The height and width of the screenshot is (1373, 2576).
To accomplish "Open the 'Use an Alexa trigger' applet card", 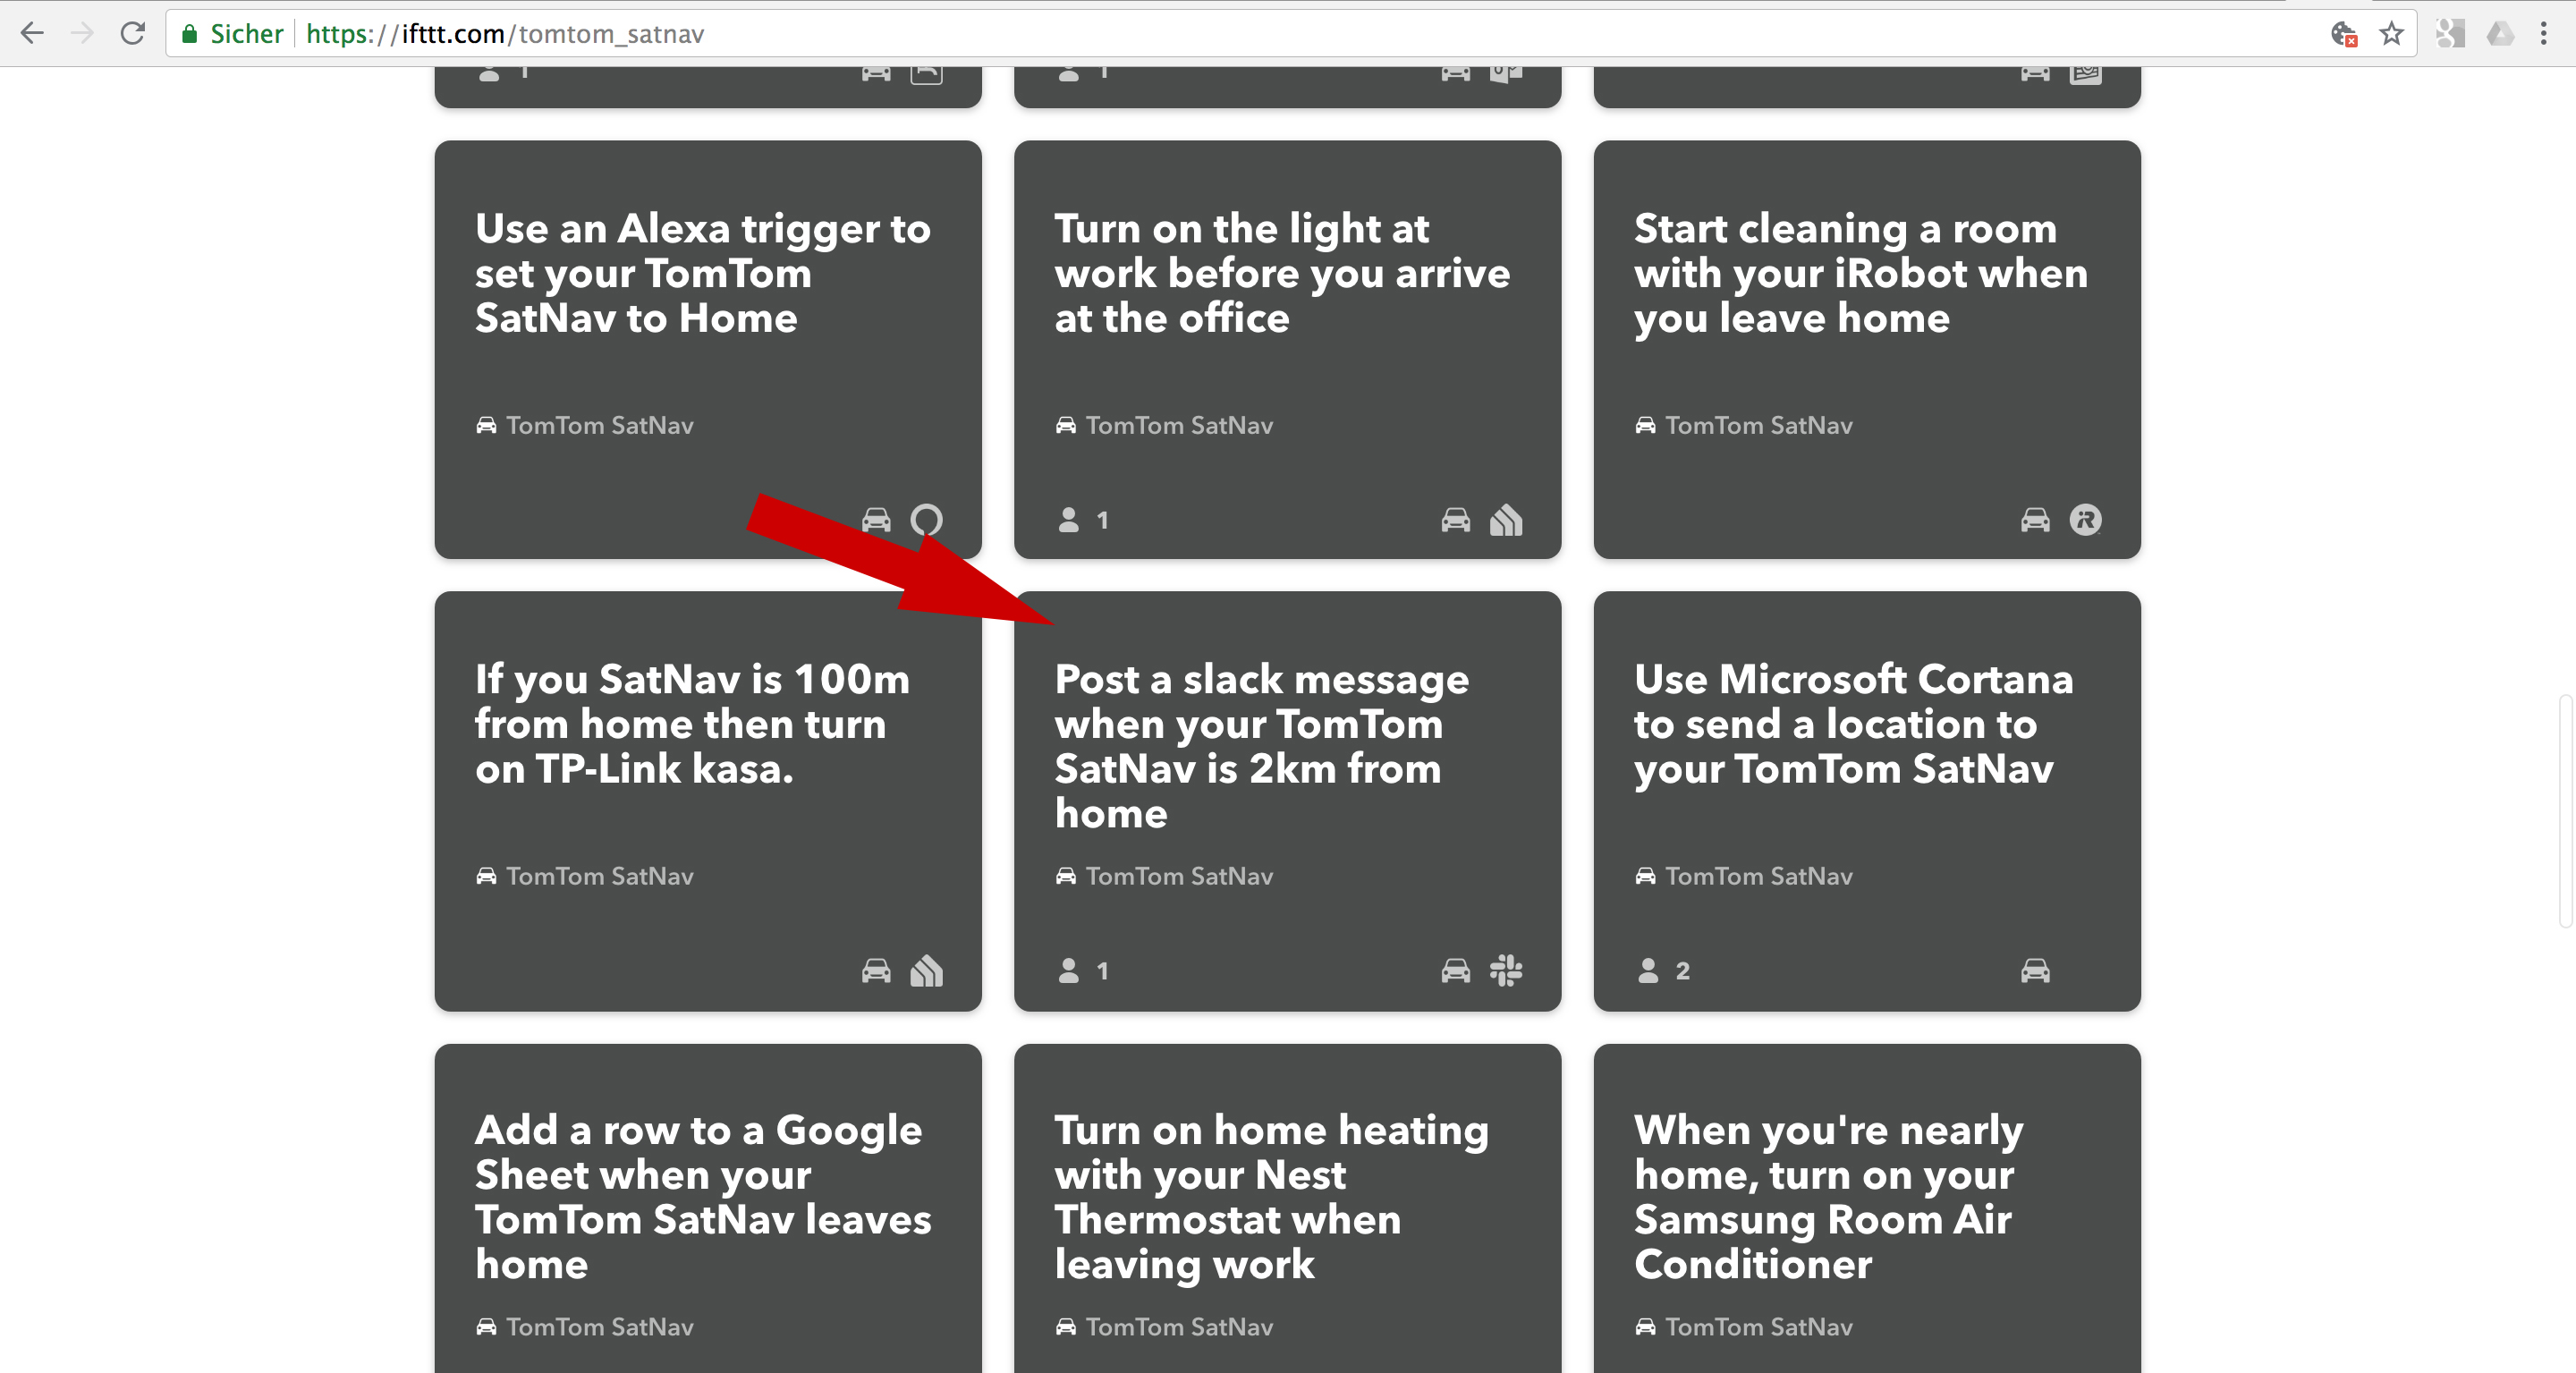I will coord(702,273).
